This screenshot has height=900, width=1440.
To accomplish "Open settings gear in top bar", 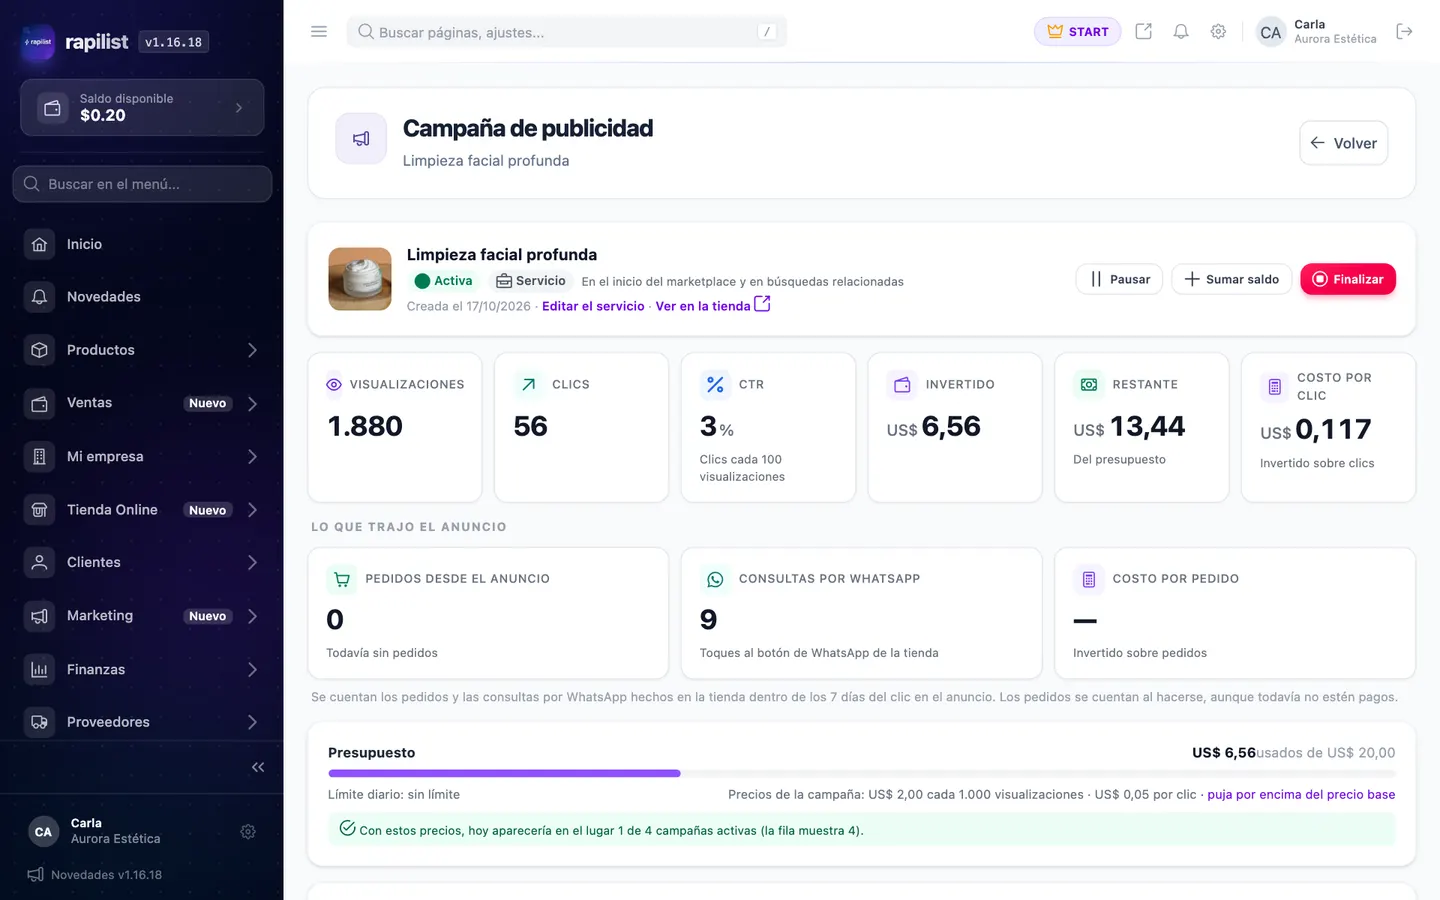I will (x=1218, y=32).
